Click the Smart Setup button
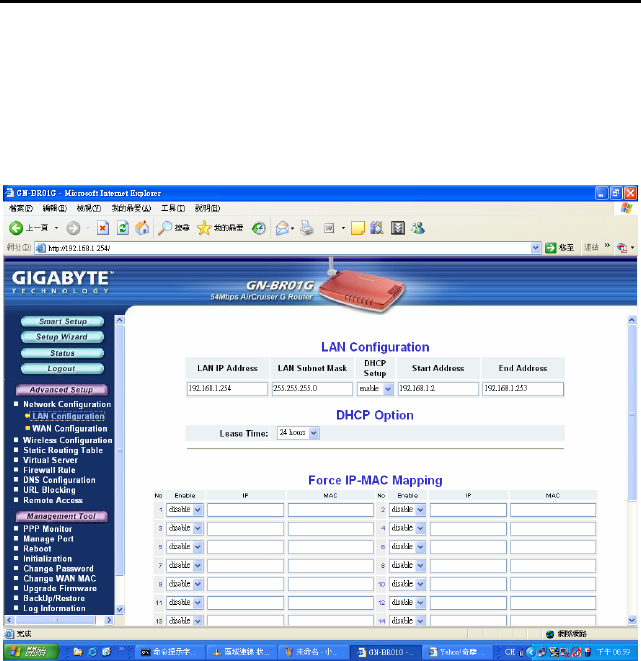Viewport: 641px width, 661px height. pyautogui.click(x=62, y=321)
